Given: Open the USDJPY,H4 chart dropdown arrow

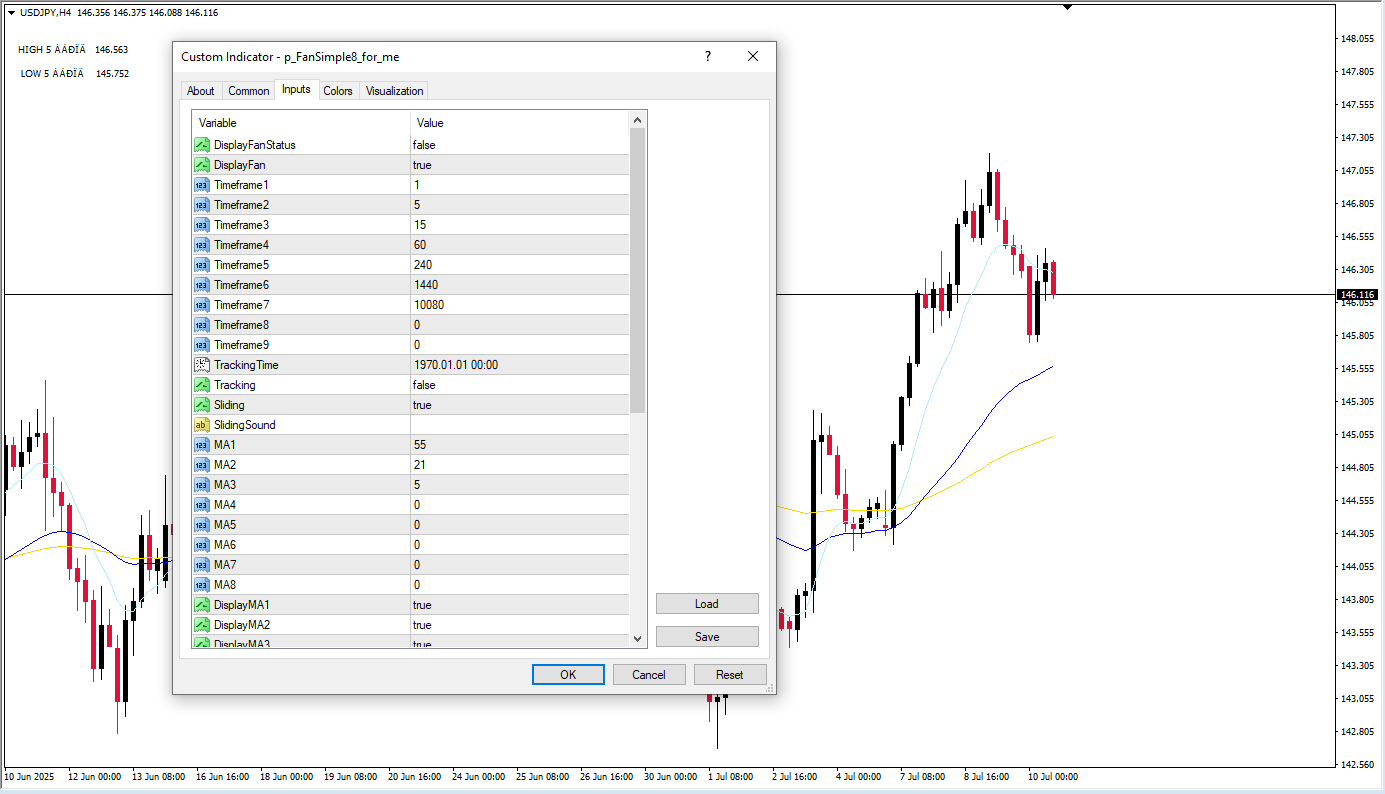Looking at the screenshot, I should (11, 12).
